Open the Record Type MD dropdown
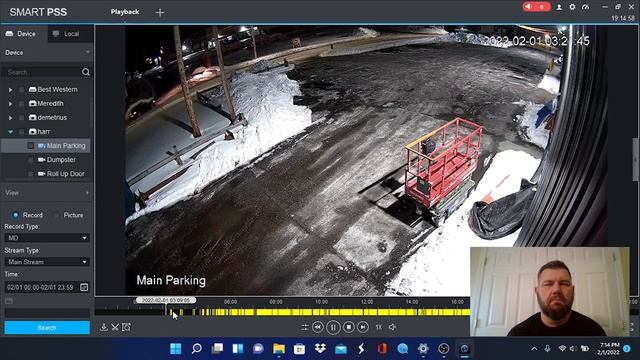 [x=47, y=238]
